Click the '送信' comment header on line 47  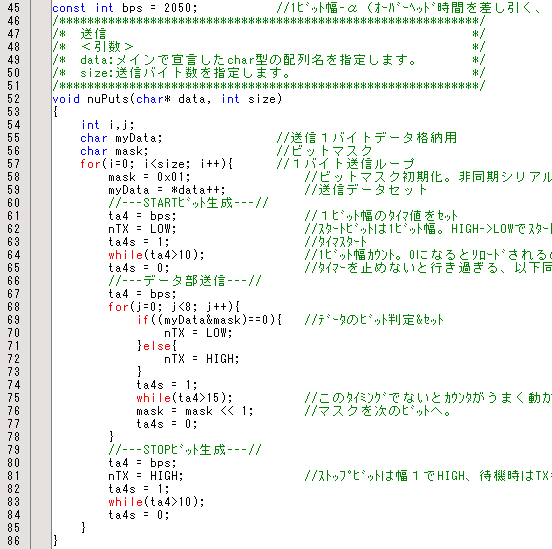click(93, 34)
